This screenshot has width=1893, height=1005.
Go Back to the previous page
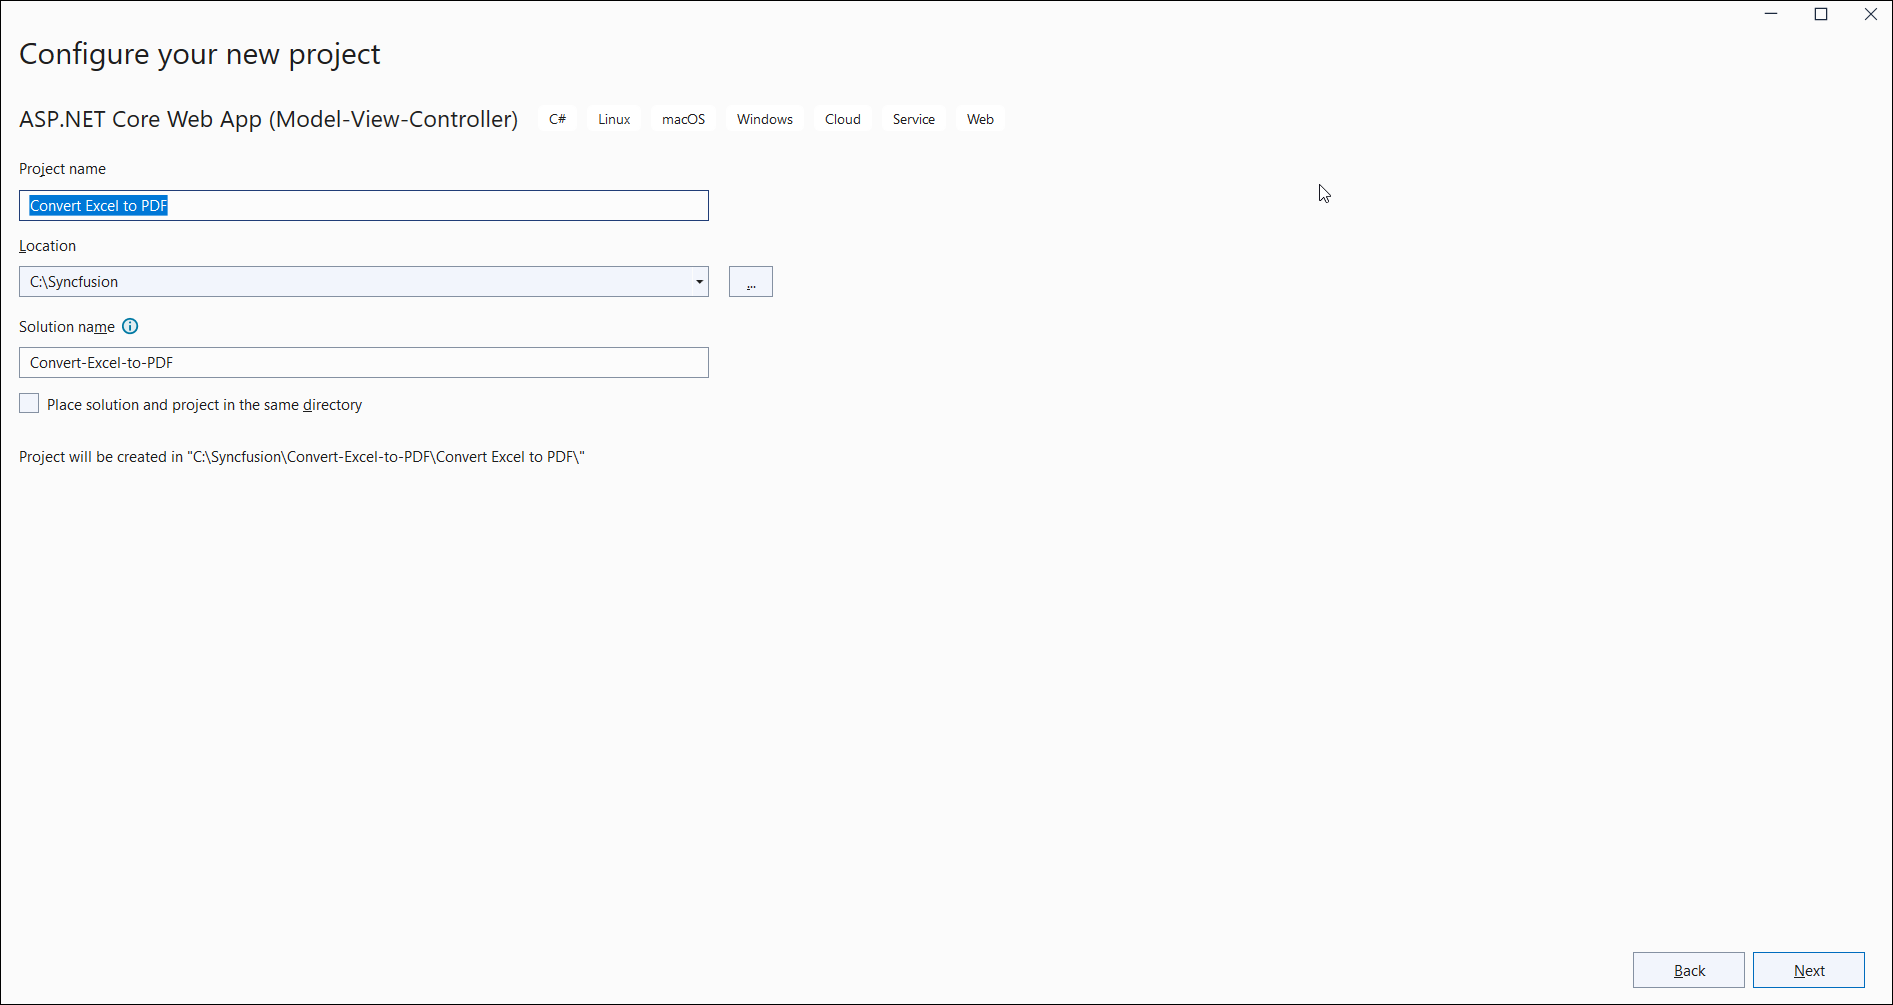1688,970
